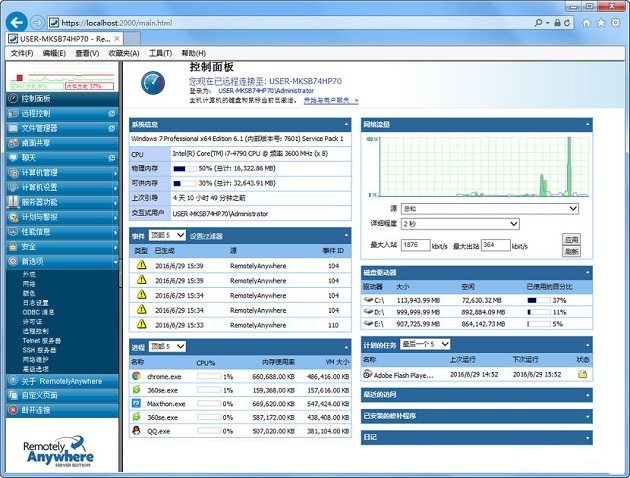
Task: Expand the 计算机管理 sidebar menu
Action: point(115,172)
